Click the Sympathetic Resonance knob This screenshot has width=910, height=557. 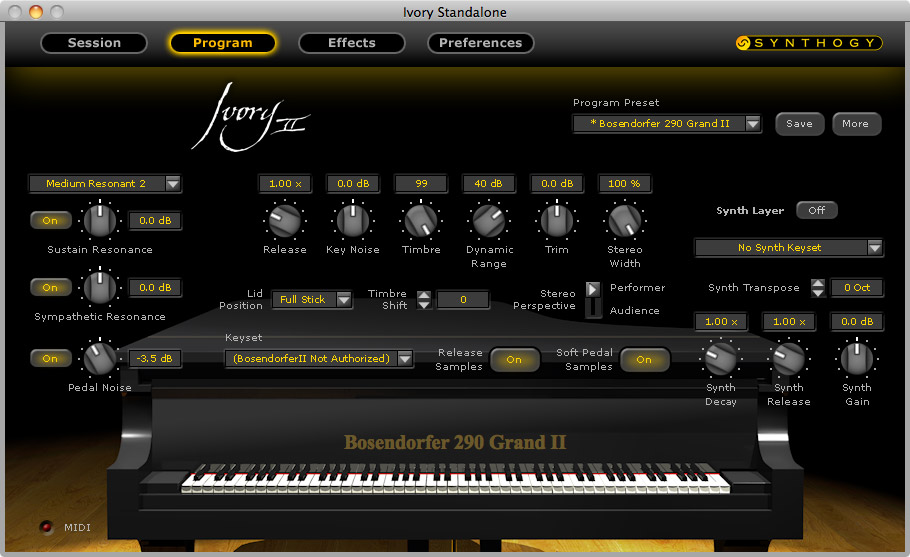pyautogui.click(x=100, y=287)
